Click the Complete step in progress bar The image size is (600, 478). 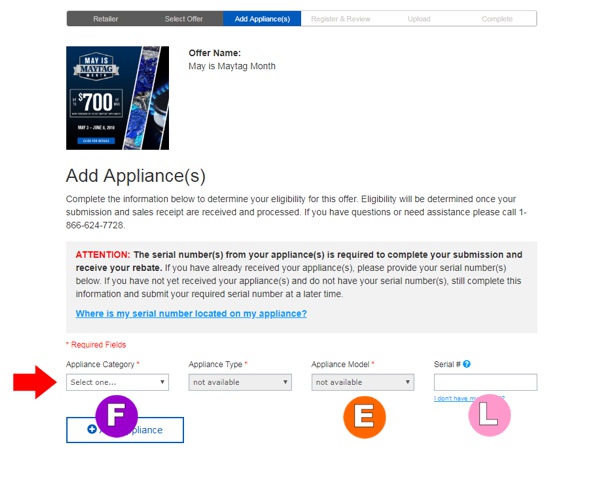(497, 19)
